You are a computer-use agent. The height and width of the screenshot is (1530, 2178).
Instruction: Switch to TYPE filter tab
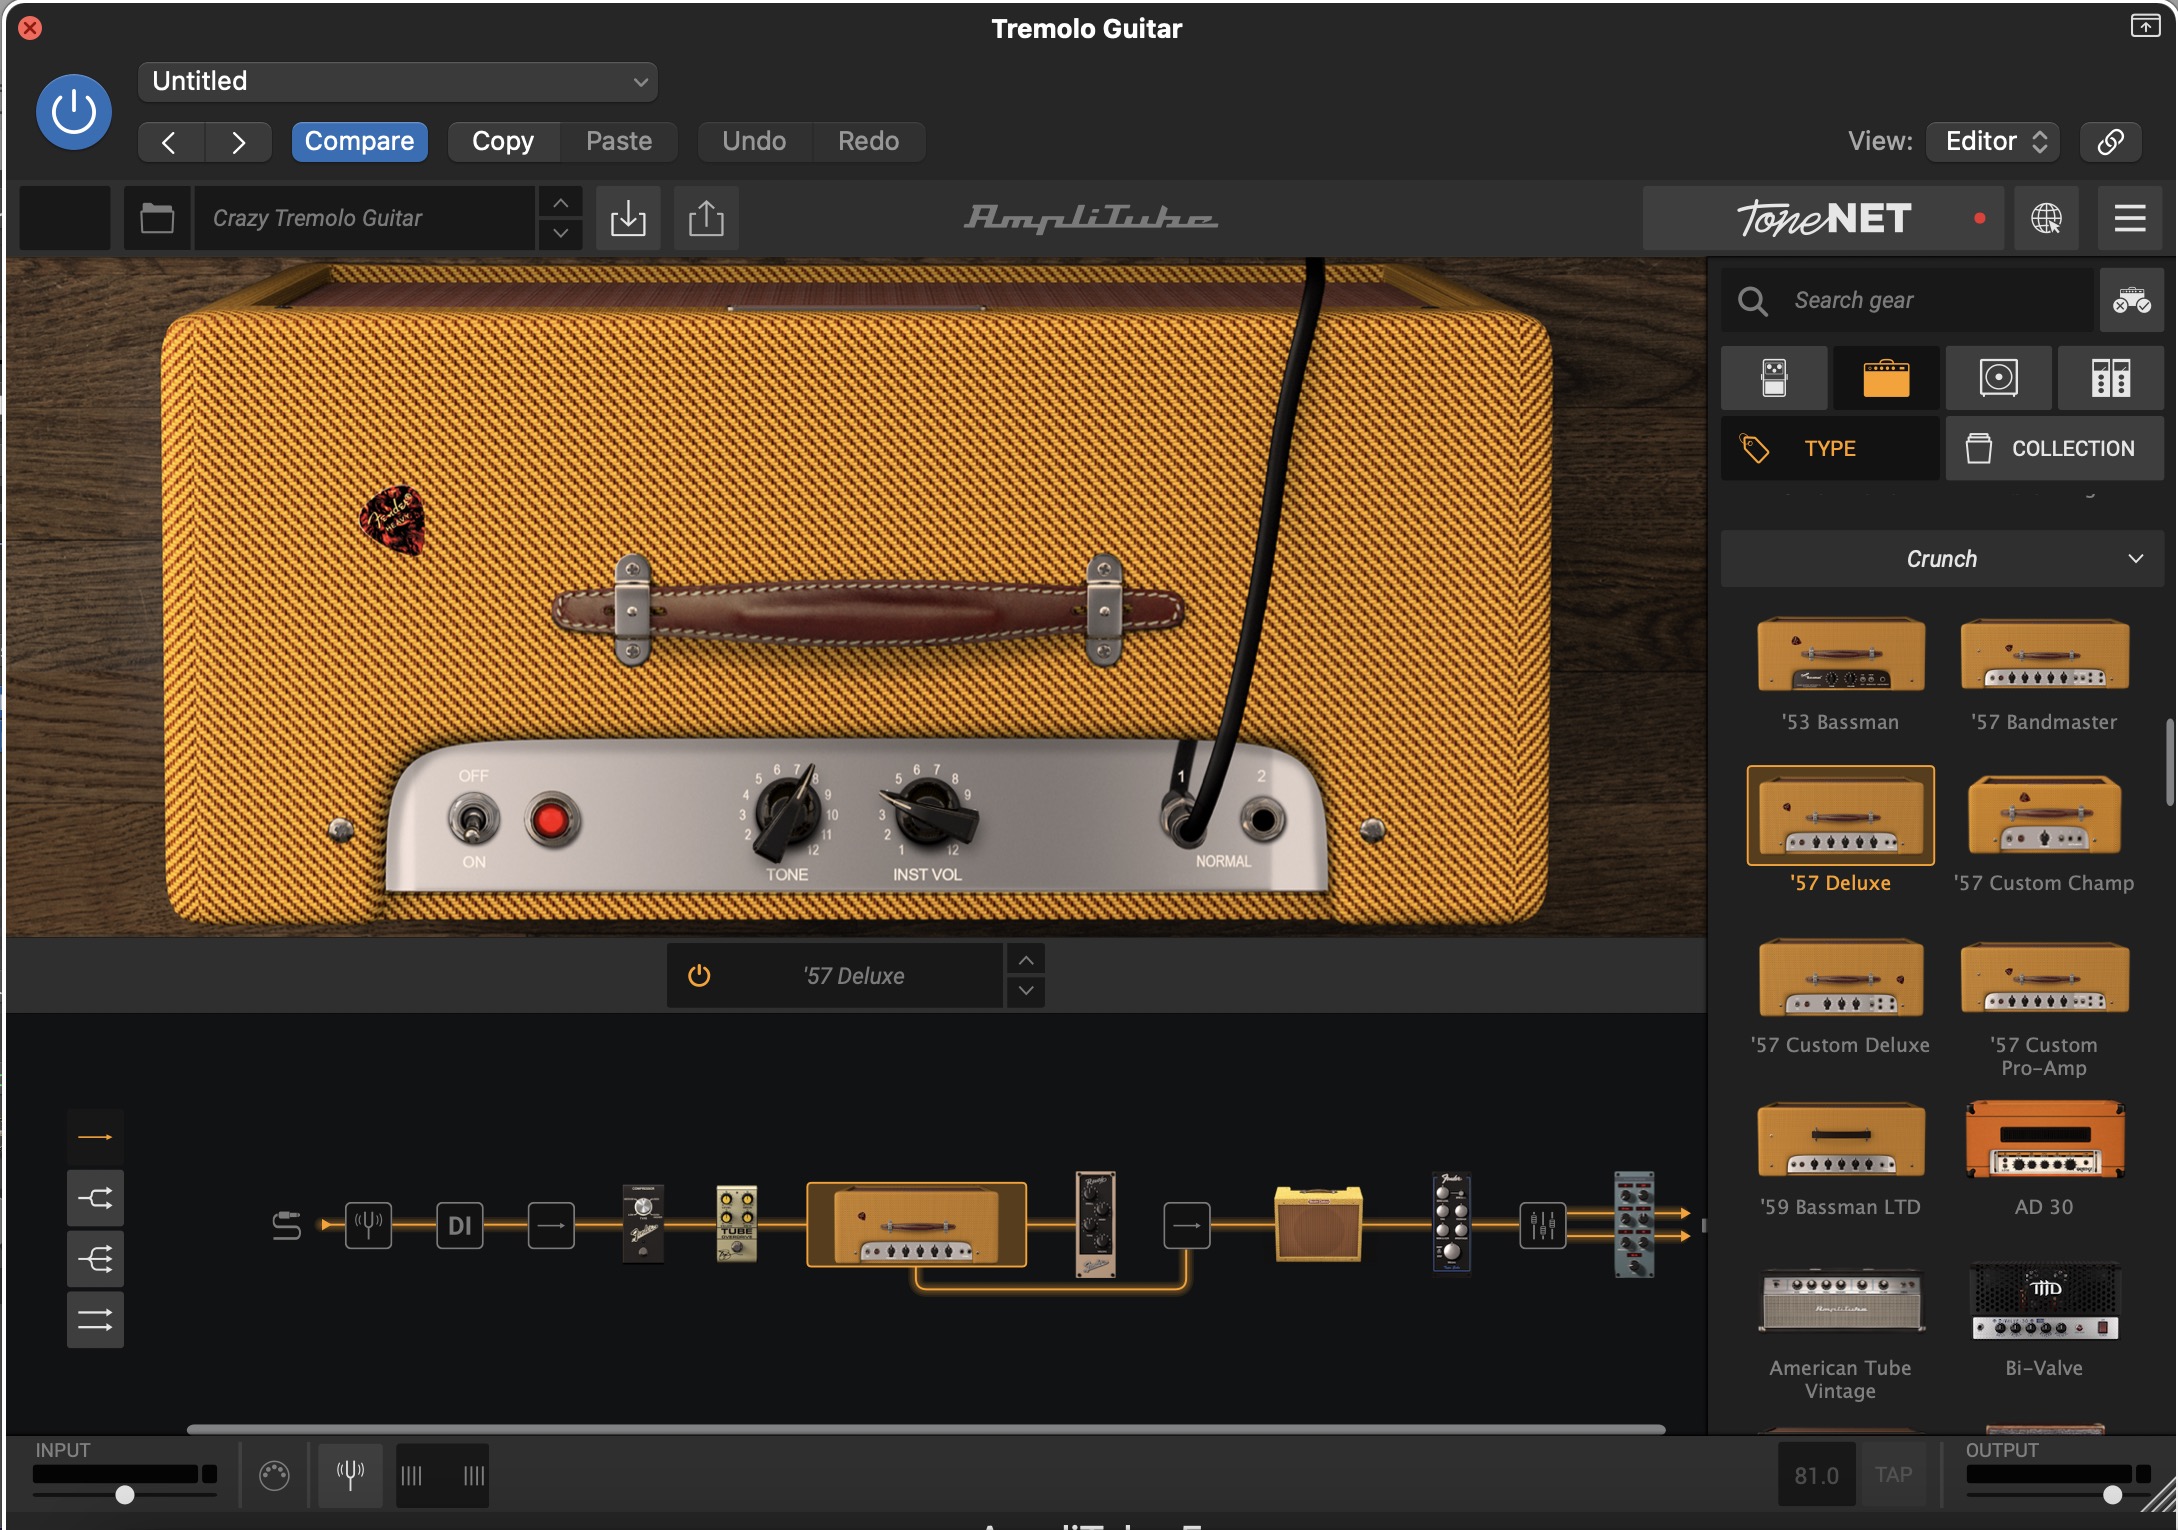tap(1830, 448)
